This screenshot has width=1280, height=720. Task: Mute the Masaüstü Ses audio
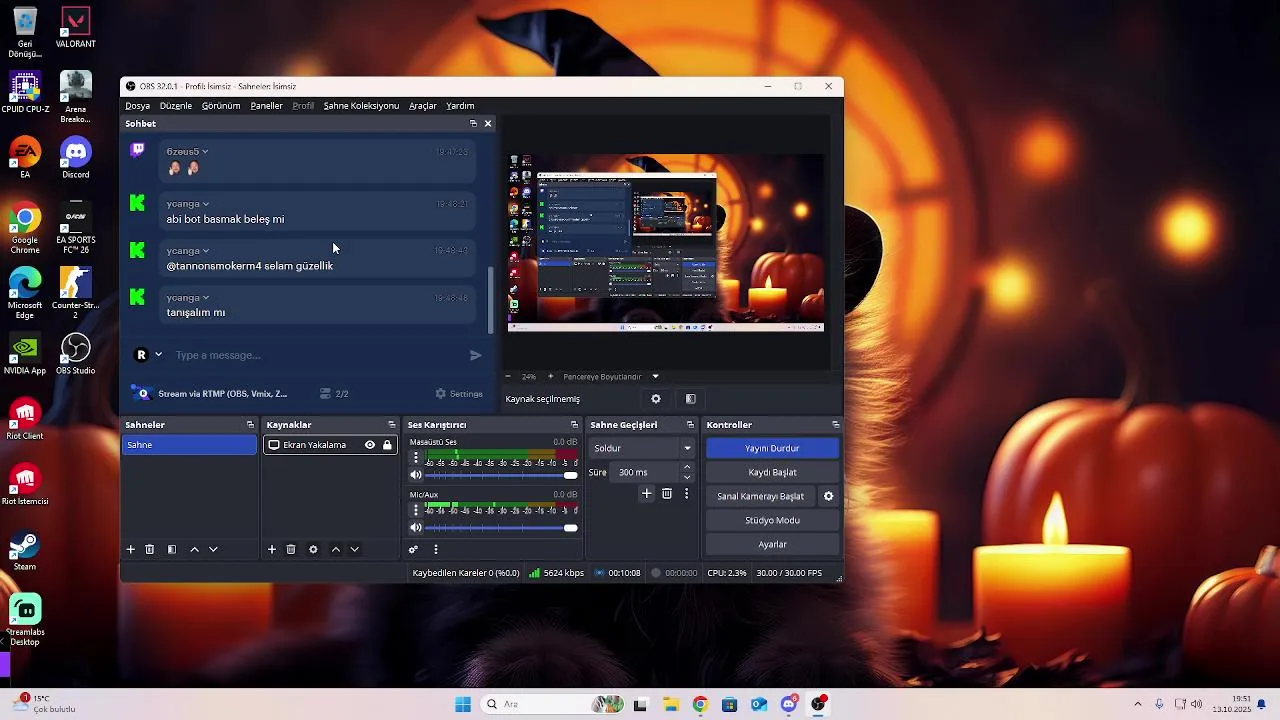click(x=416, y=475)
